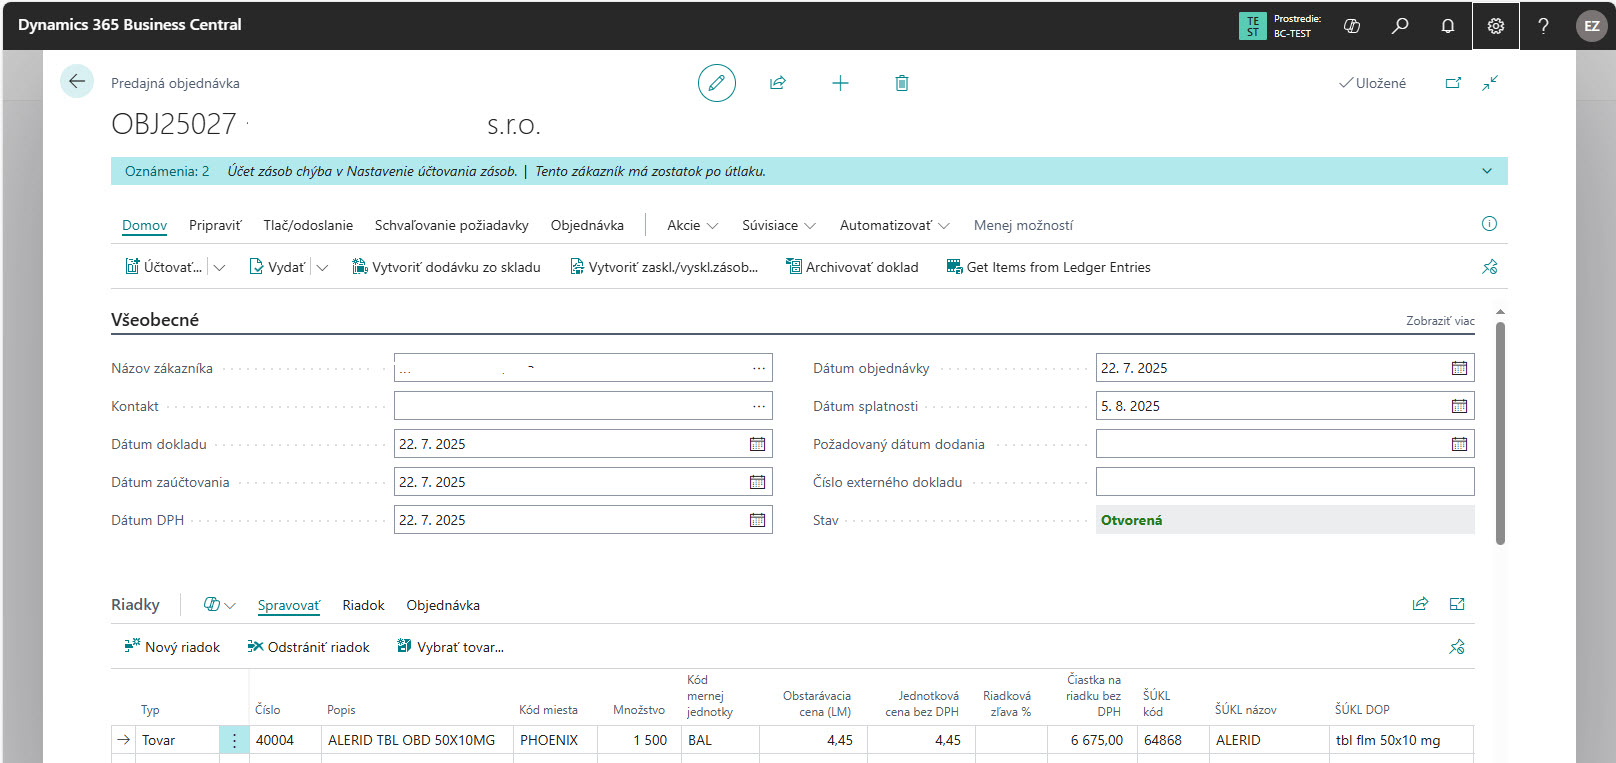The height and width of the screenshot is (763, 1616).
Task: Switch to the Pripraviť tab
Action: tap(215, 225)
